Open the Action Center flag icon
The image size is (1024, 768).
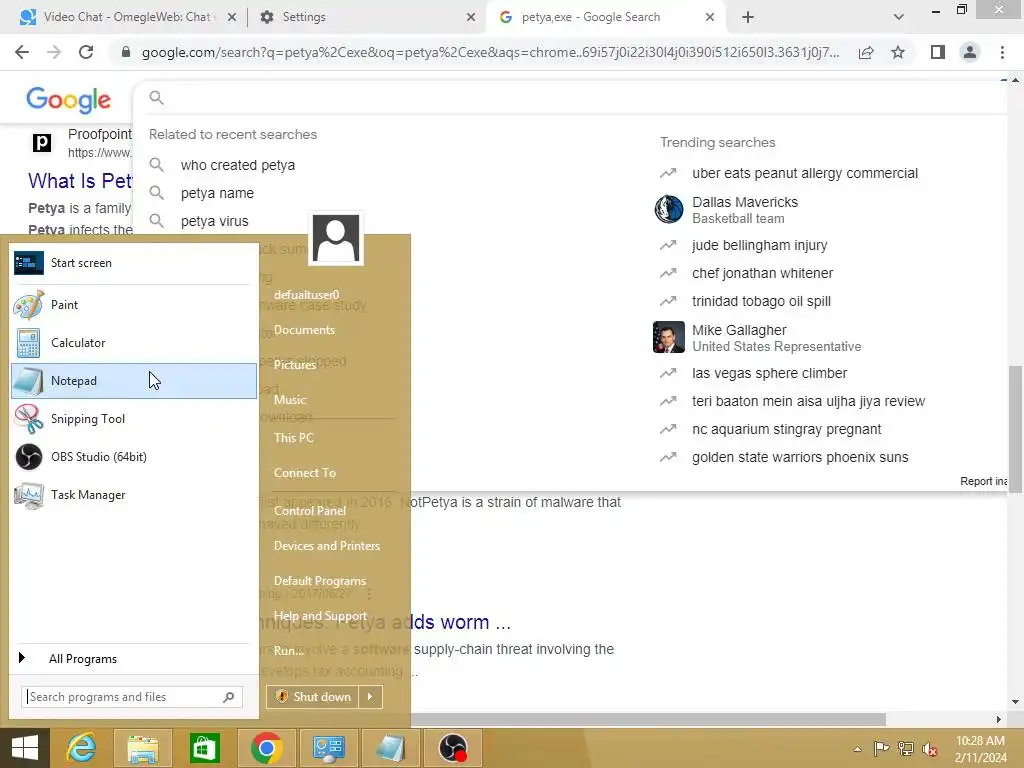pos(881,748)
